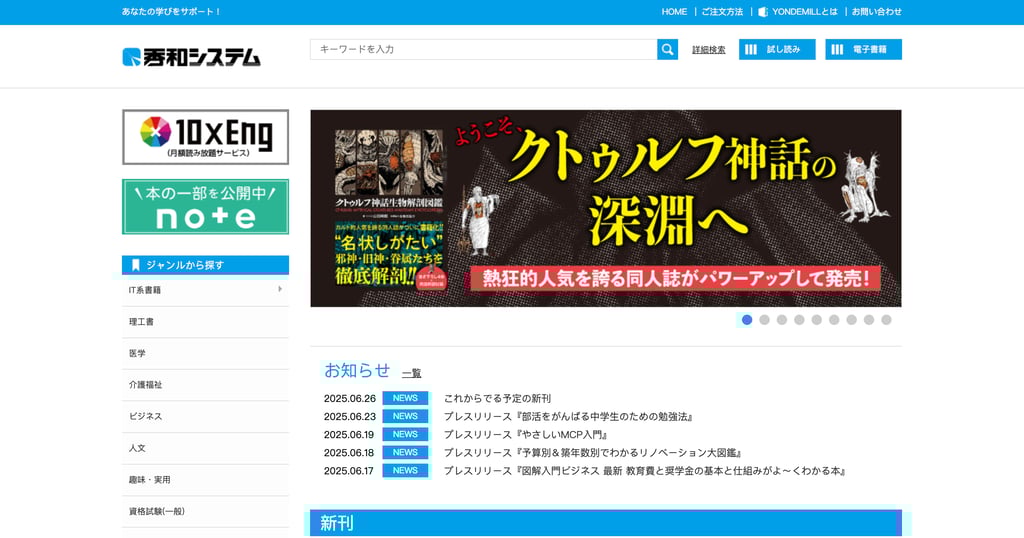Click the お知らせ heading

tap(357, 370)
